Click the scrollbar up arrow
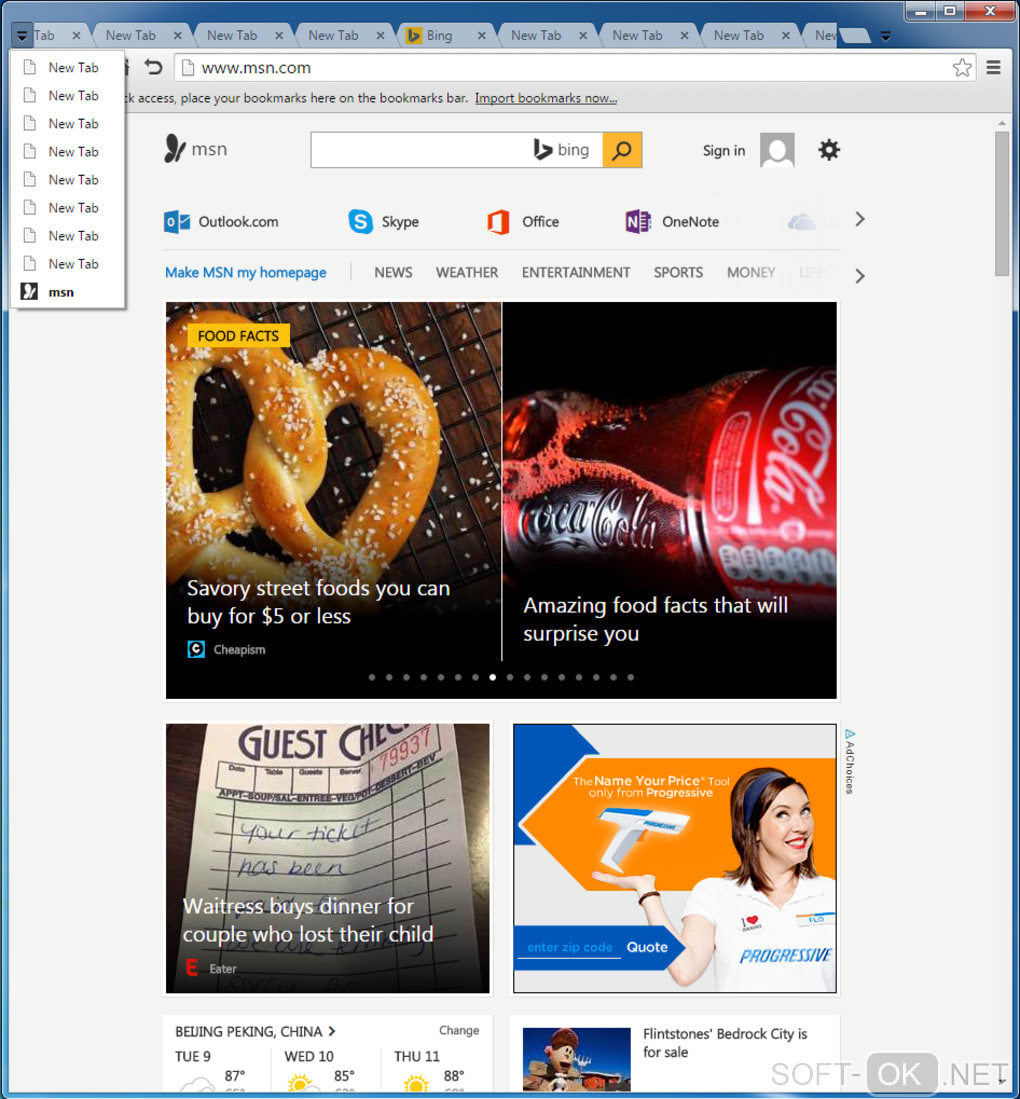 (1002, 123)
